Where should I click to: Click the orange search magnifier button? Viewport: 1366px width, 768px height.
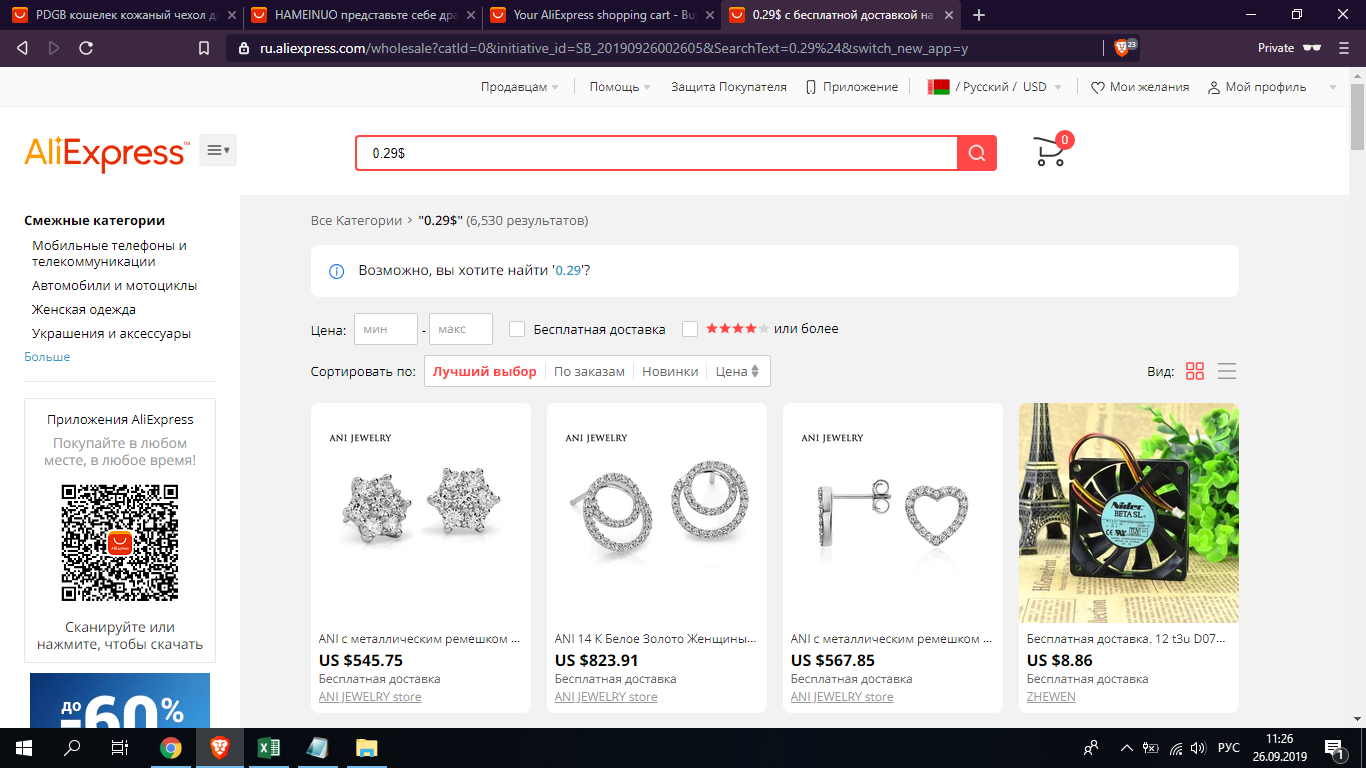977,153
